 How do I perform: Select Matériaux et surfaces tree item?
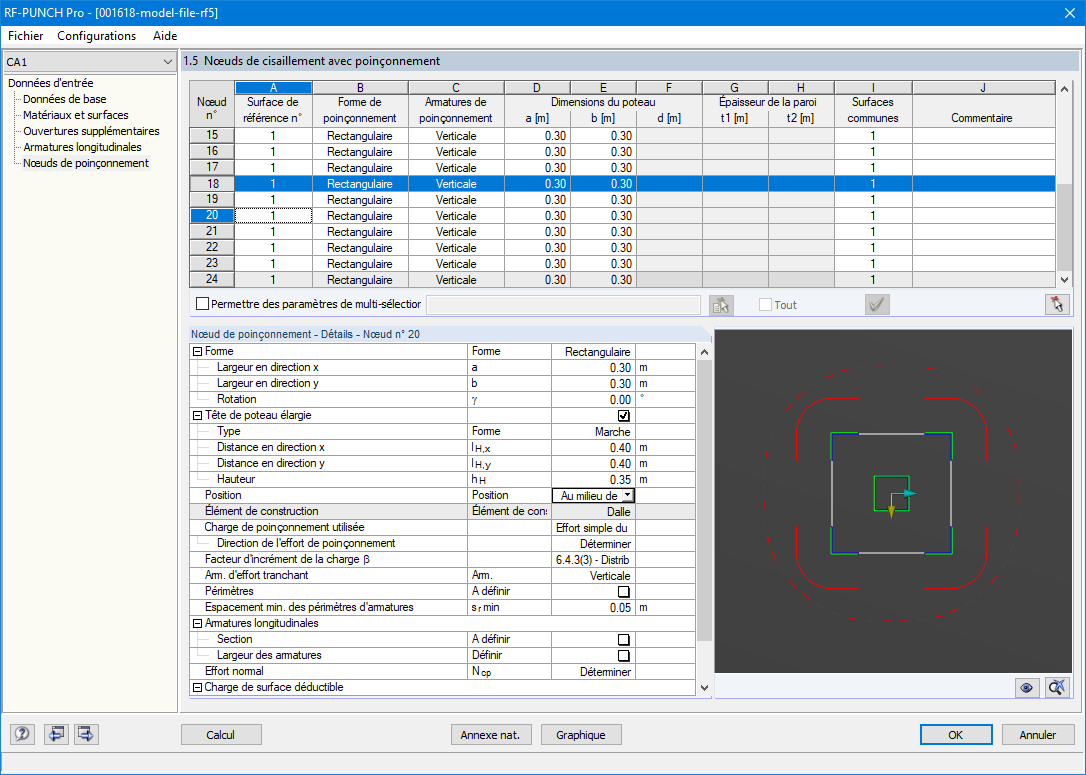click(x=75, y=115)
